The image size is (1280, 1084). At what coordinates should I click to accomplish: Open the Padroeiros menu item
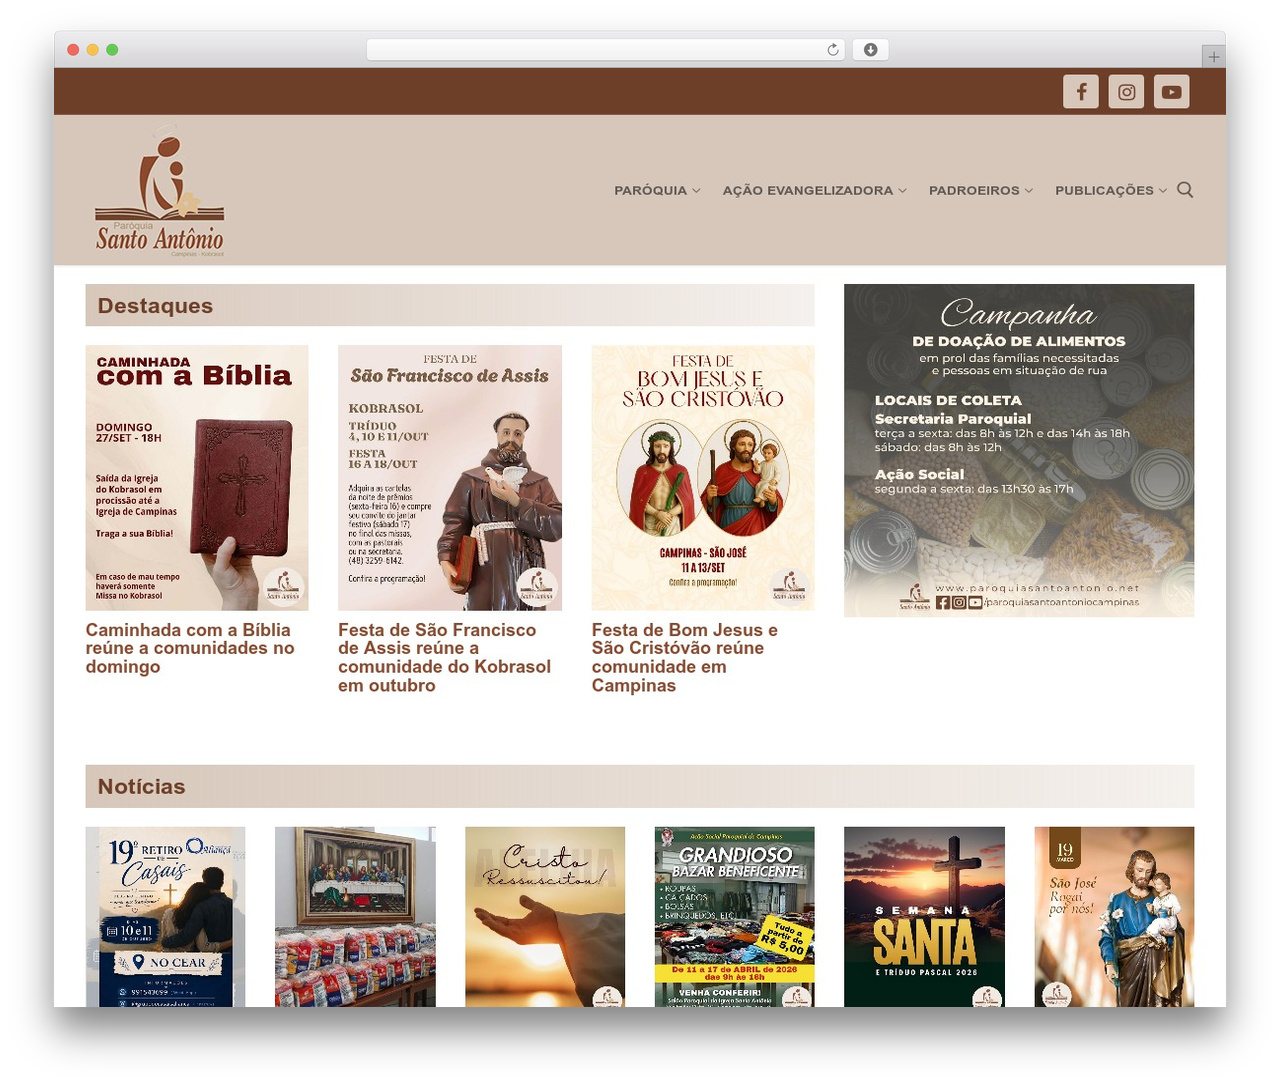tap(974, 190)
